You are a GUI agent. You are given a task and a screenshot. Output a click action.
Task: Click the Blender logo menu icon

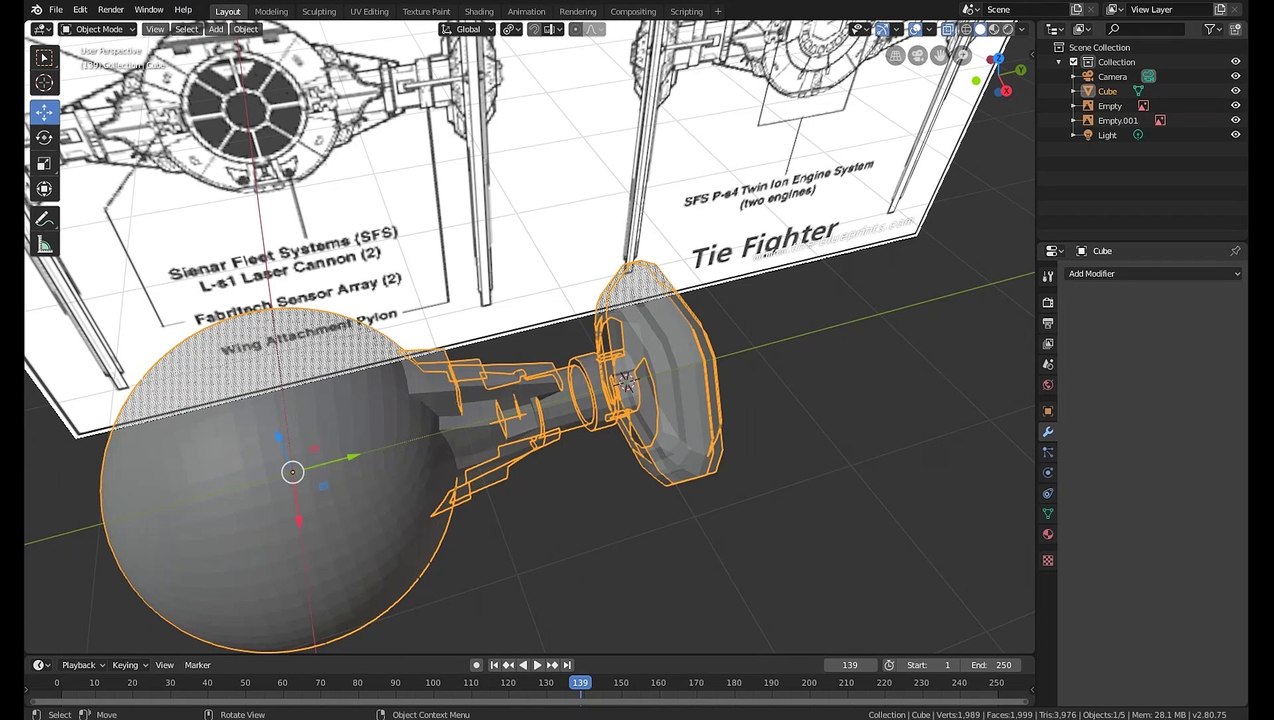[x=36, y=10]
